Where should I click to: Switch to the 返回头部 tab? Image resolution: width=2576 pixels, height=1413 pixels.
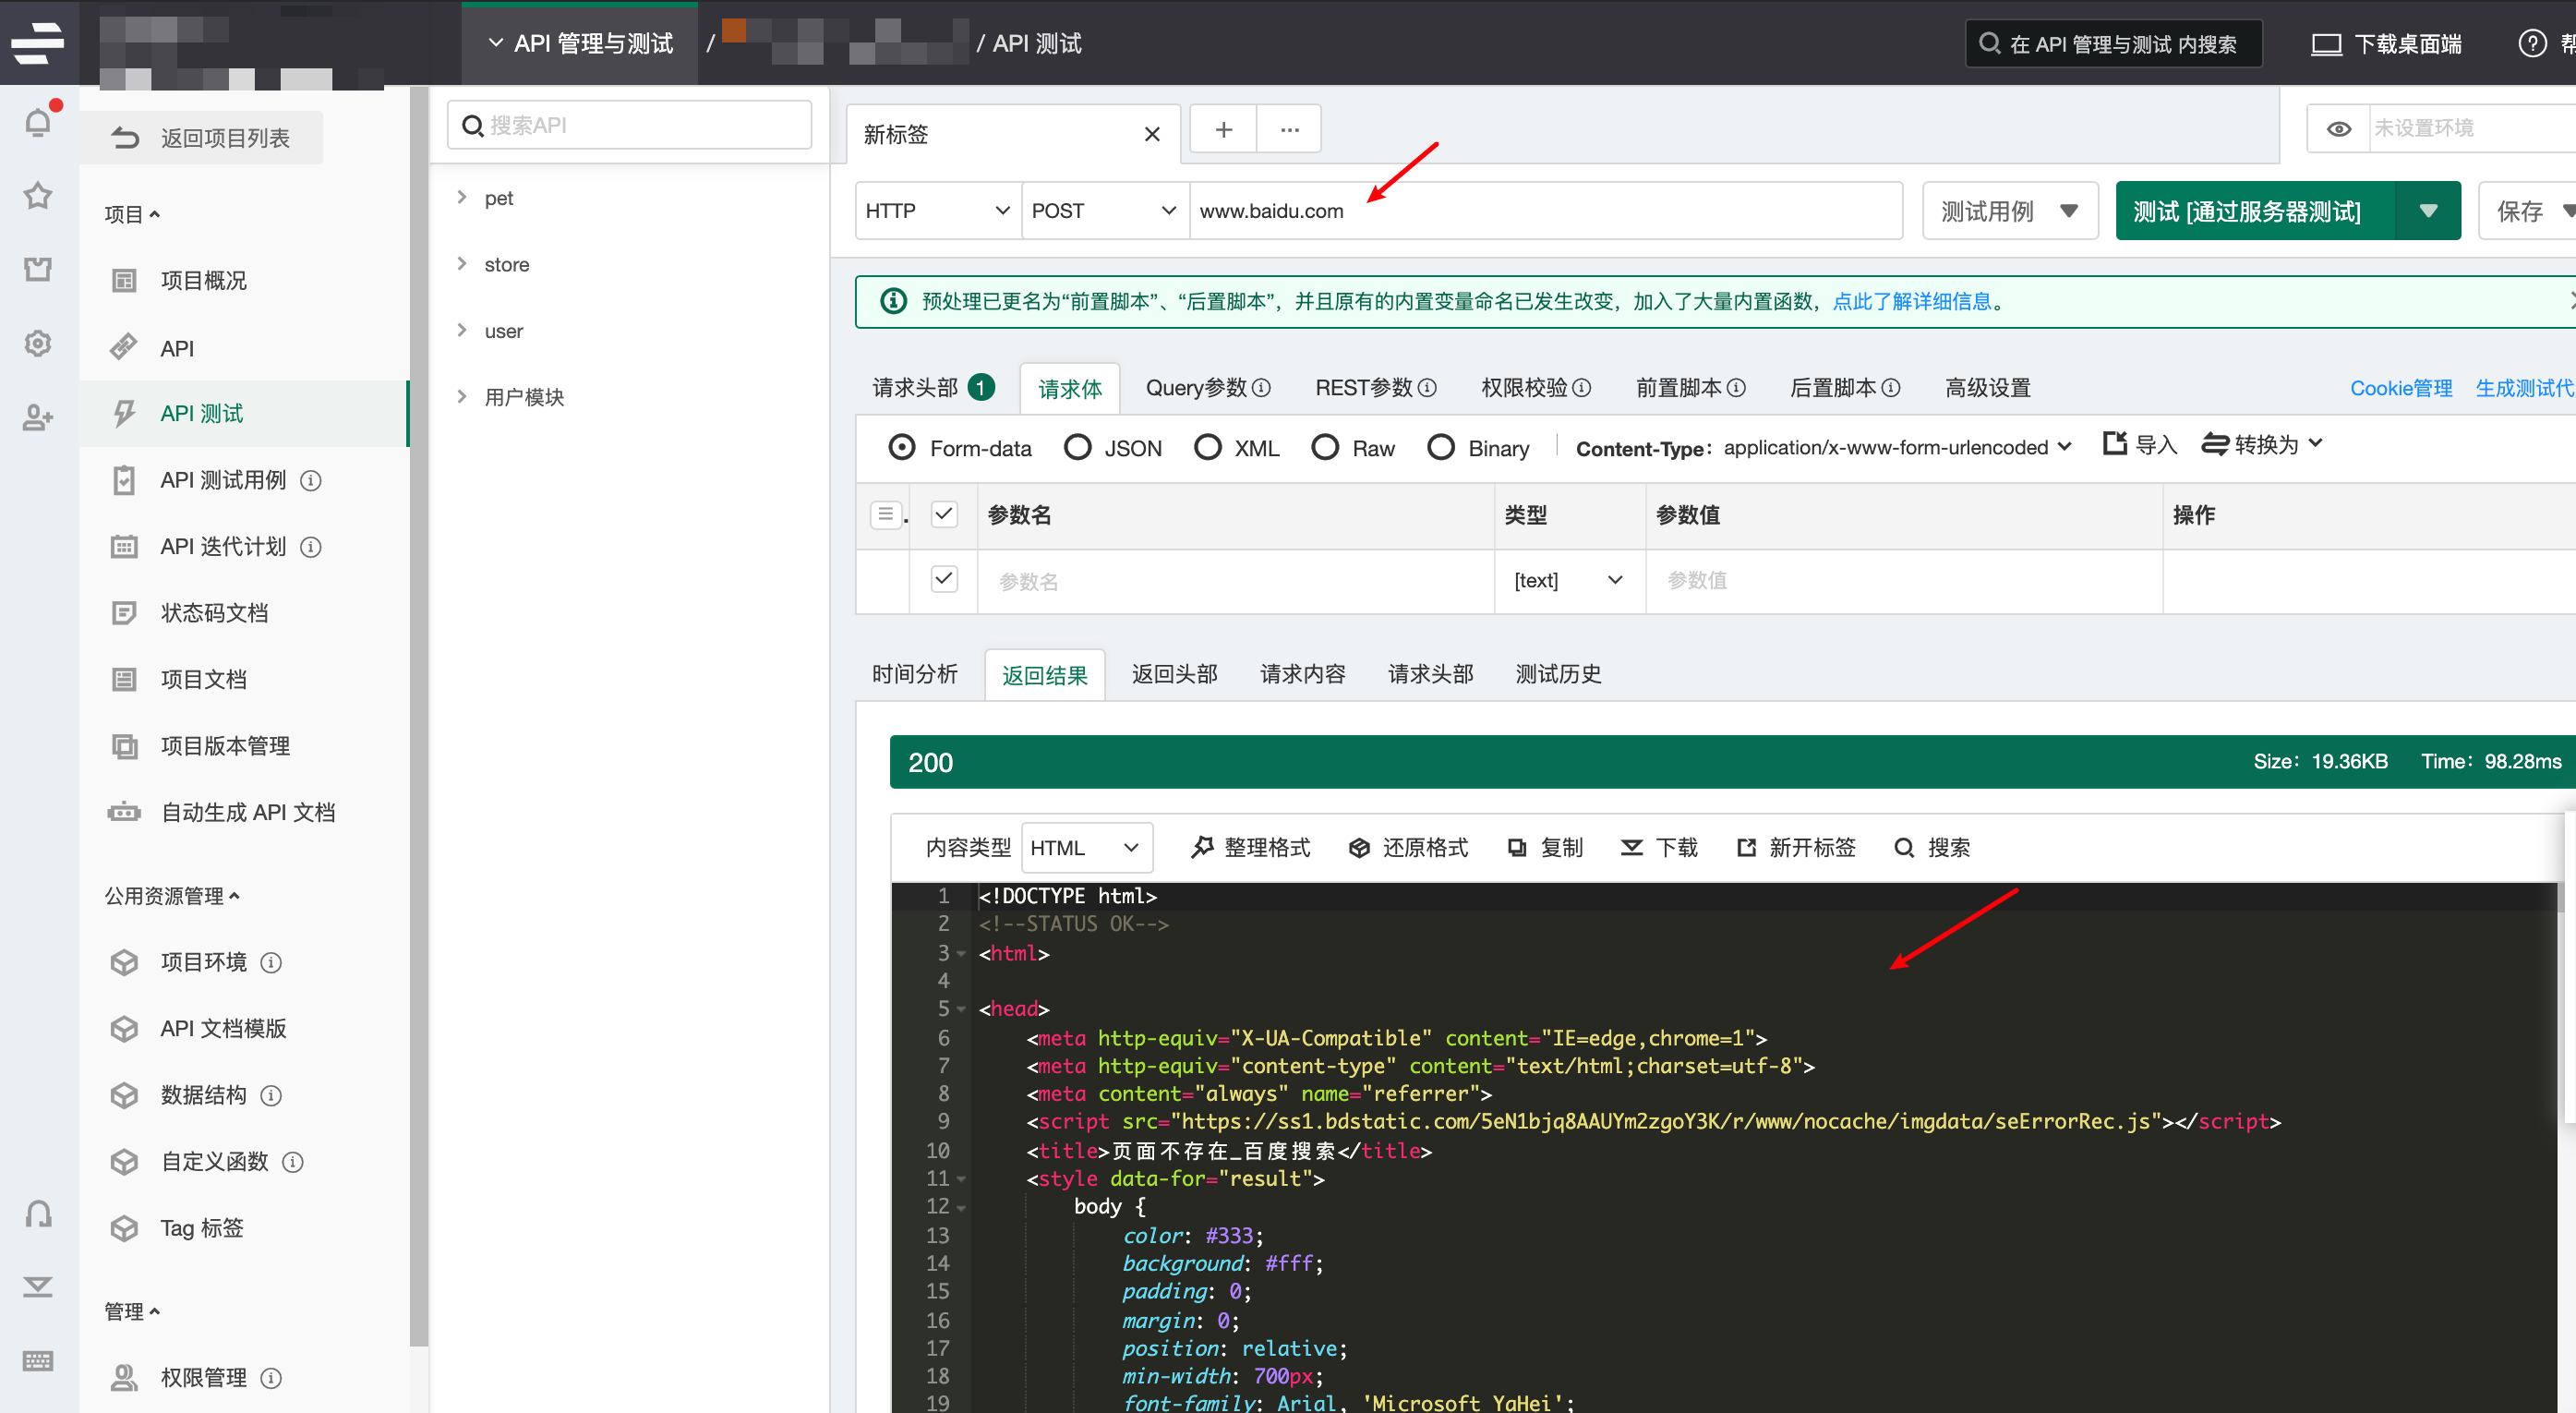[x=1174, y=674]
